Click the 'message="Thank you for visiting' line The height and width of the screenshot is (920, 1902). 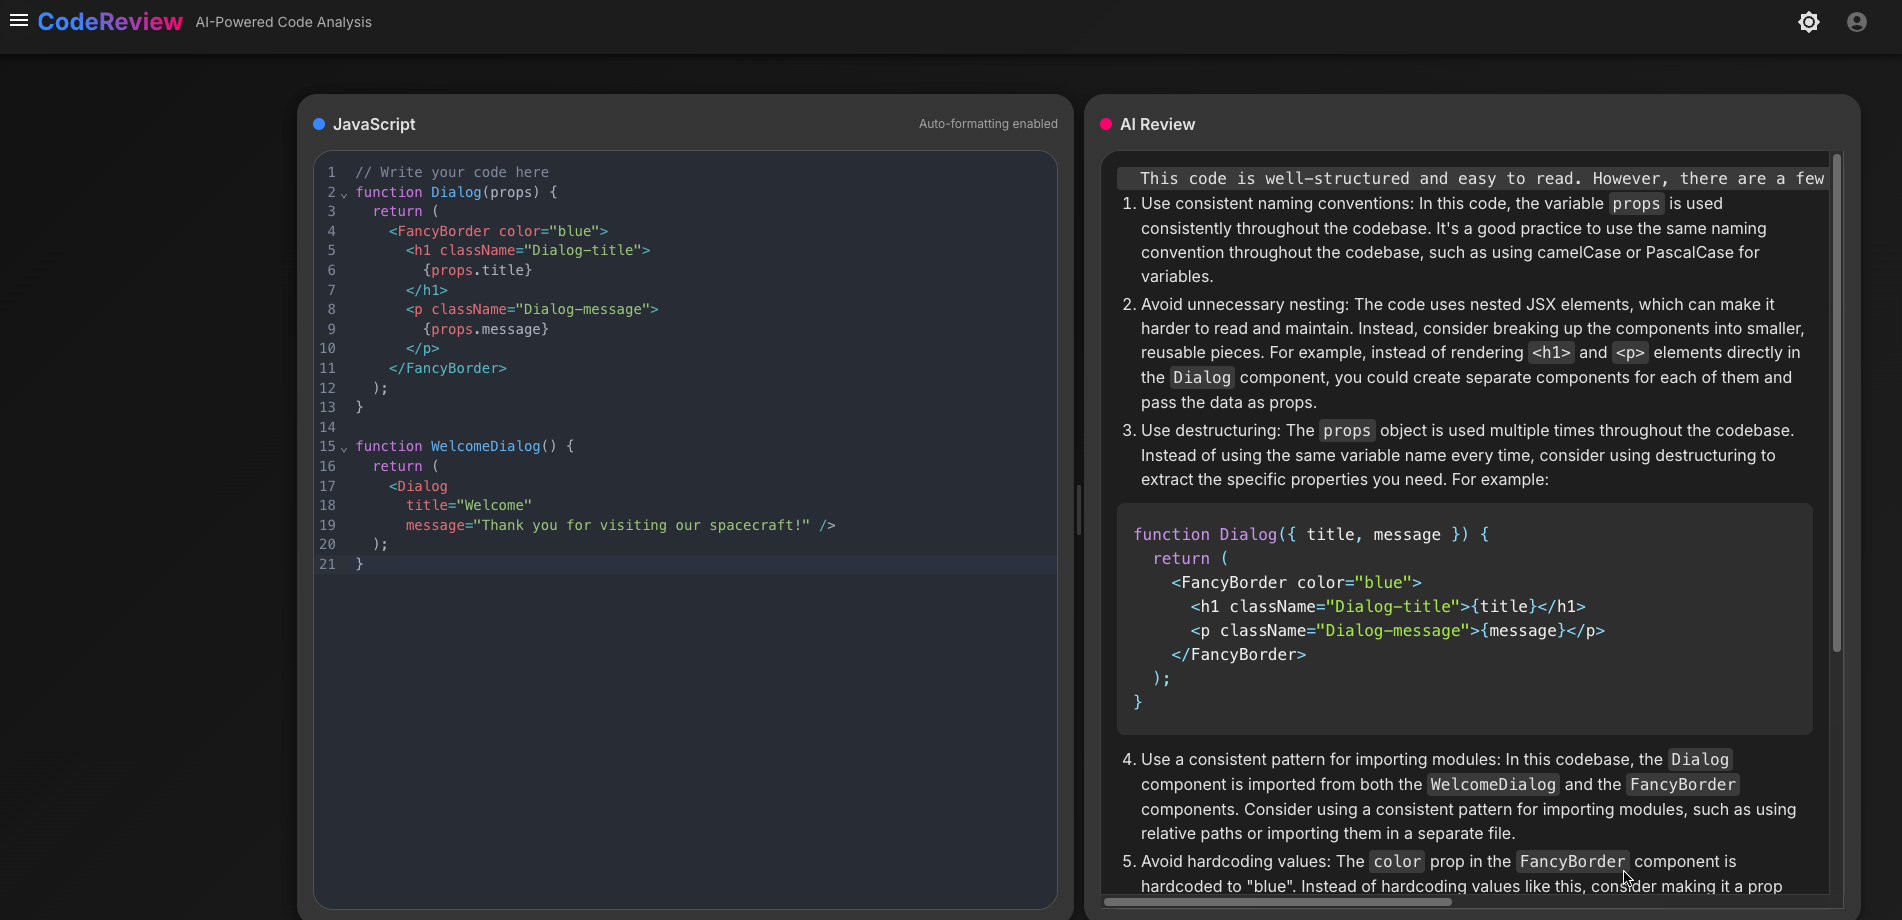pos(620,525)
